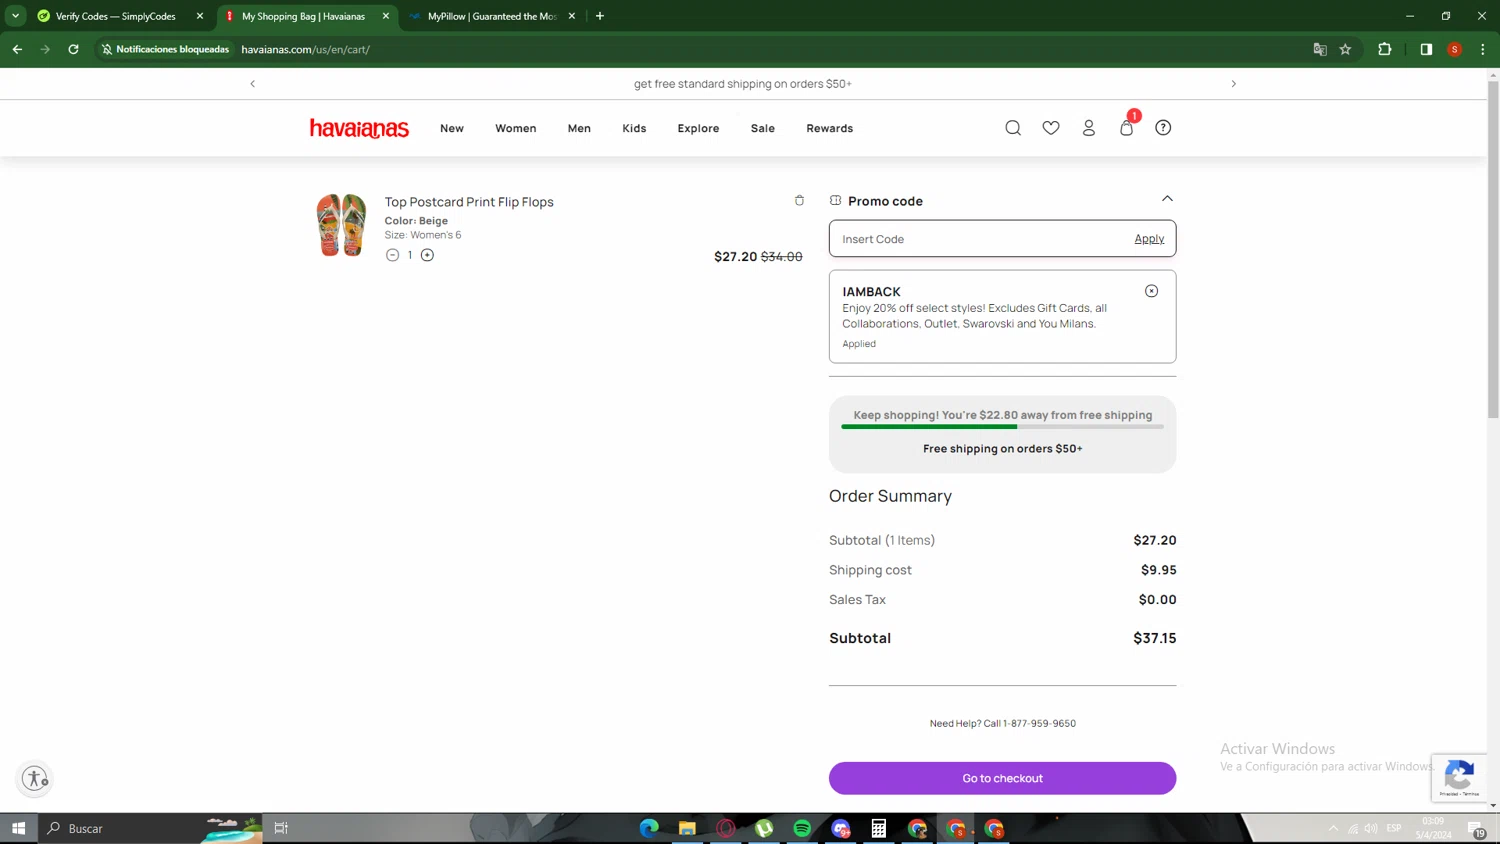1500x844 pixels.
Task: Open Microsoft Edge from taskbar
Action: coord(649,828)
